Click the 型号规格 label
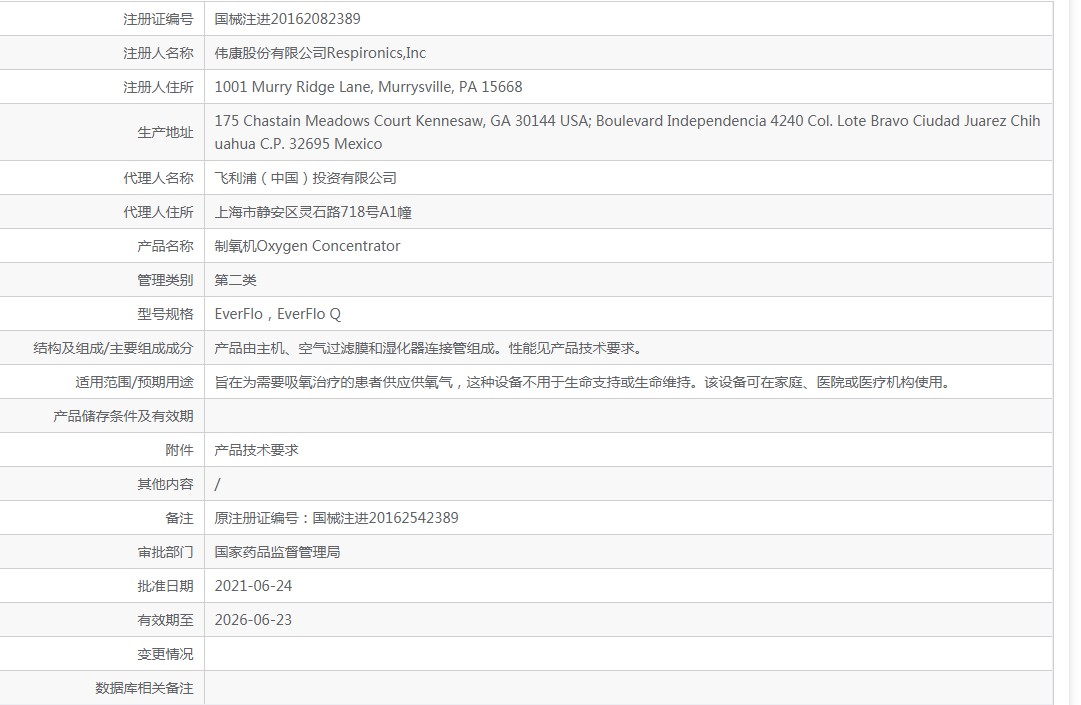Viewport: 1081px width, 705px height. tap(165, 314)
